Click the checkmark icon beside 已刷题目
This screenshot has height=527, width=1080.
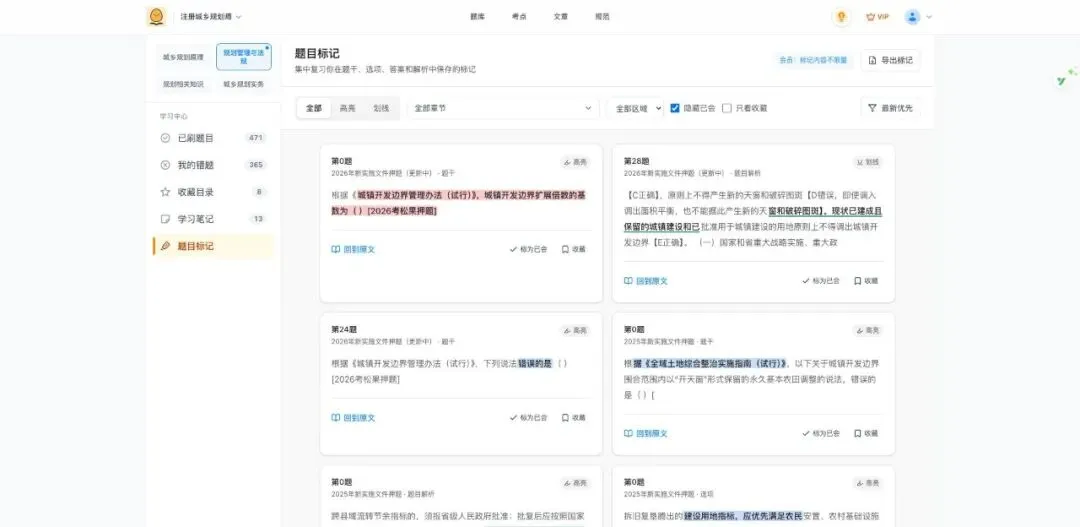coord(165,138)
